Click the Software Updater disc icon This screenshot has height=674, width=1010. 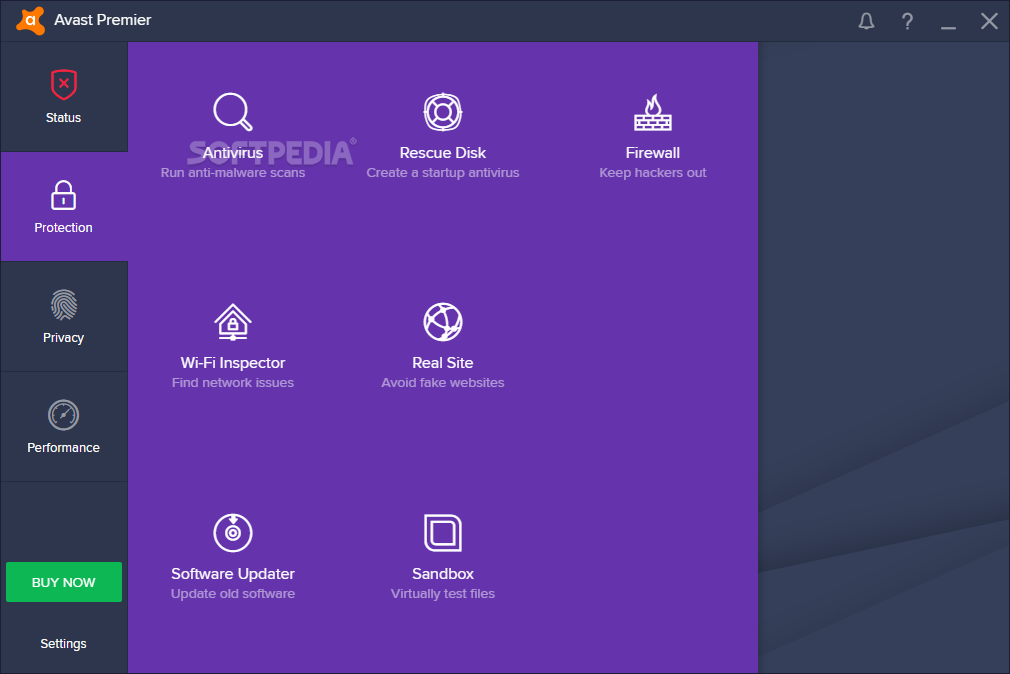(x=233, y=532)
